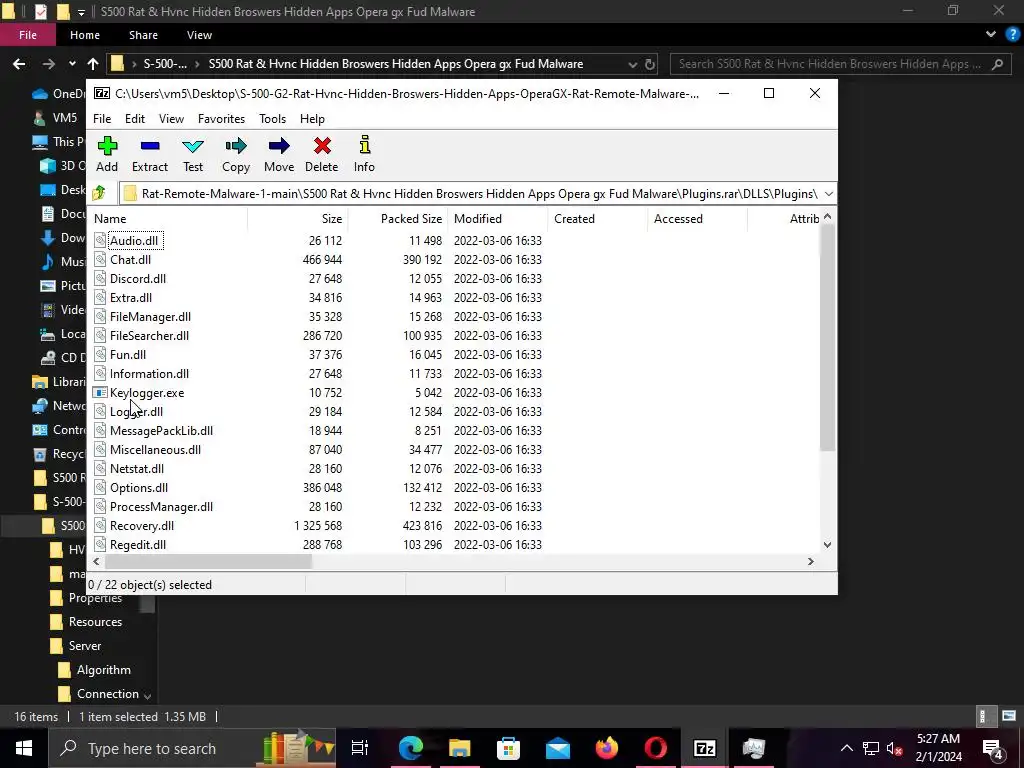Viewport: 1024px width, 768px height.
Task: Open the 7-Zip View menu
Action: pyautogui.click(x=171, y=119)
